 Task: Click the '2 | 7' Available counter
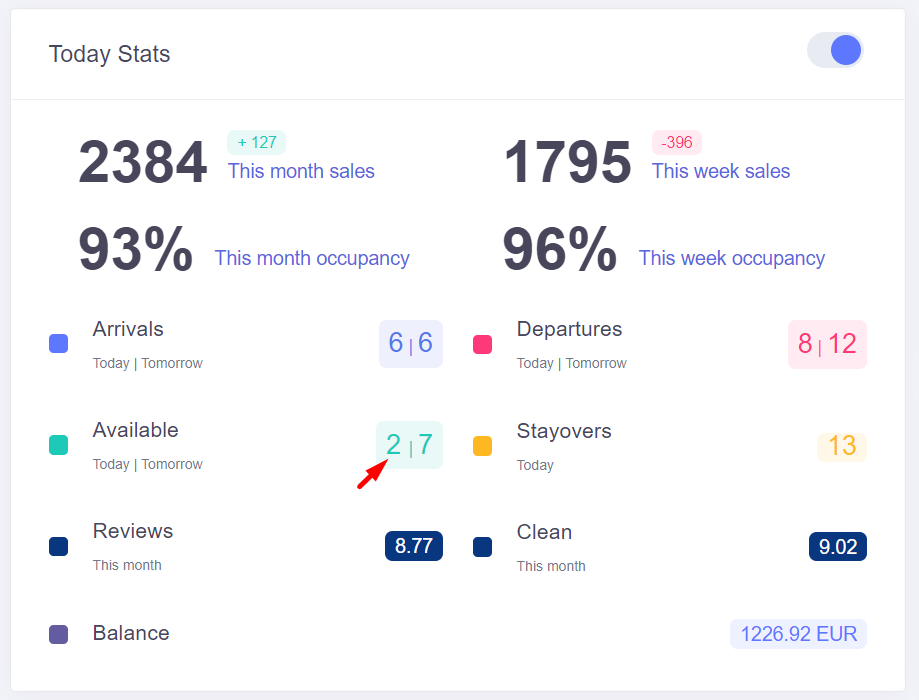410,444
